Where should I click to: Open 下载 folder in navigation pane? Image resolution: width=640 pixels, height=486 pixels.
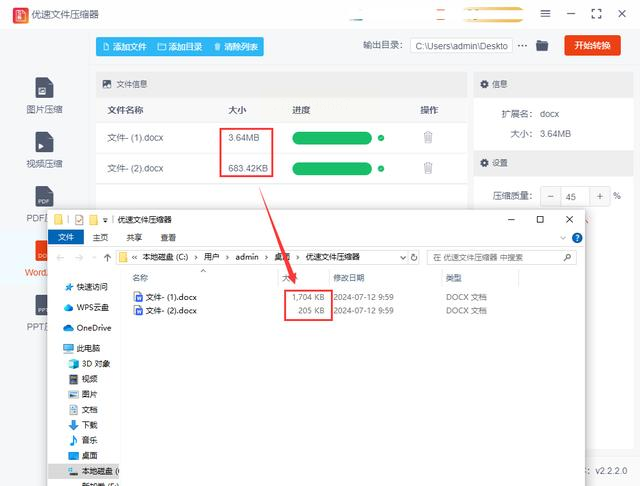pos(83,425)
